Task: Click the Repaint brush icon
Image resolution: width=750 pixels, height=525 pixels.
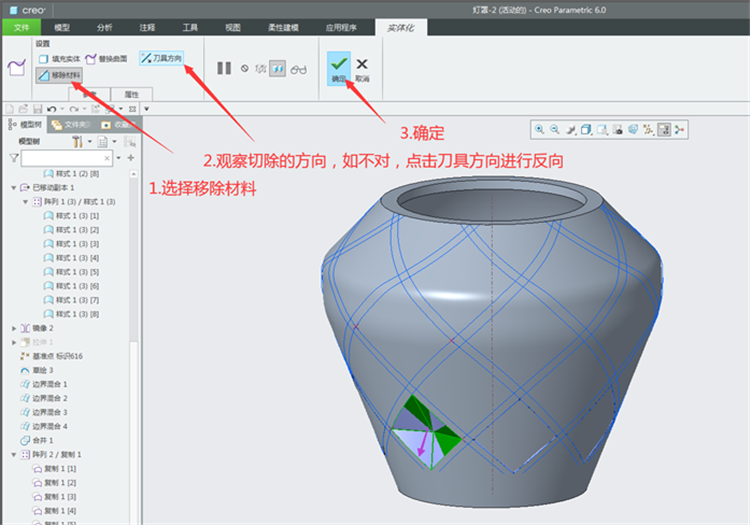Action: pyautogui.click(x=570, y=130)
